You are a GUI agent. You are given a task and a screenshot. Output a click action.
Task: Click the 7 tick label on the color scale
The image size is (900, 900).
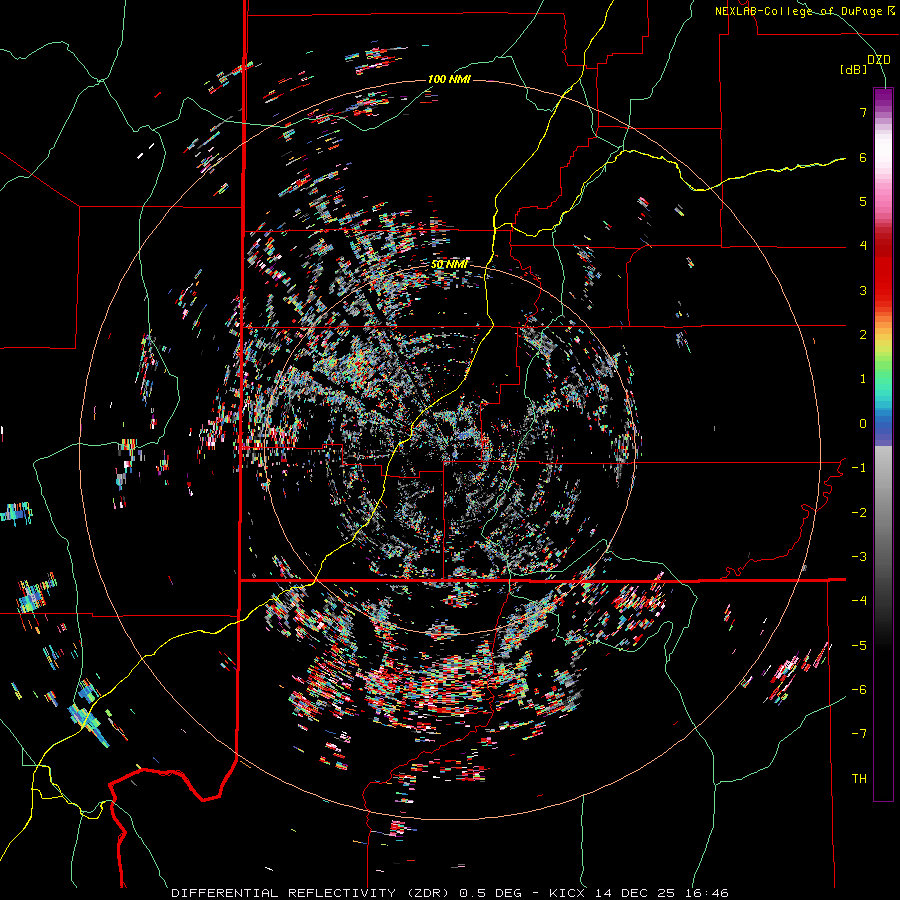coord(863,112)
